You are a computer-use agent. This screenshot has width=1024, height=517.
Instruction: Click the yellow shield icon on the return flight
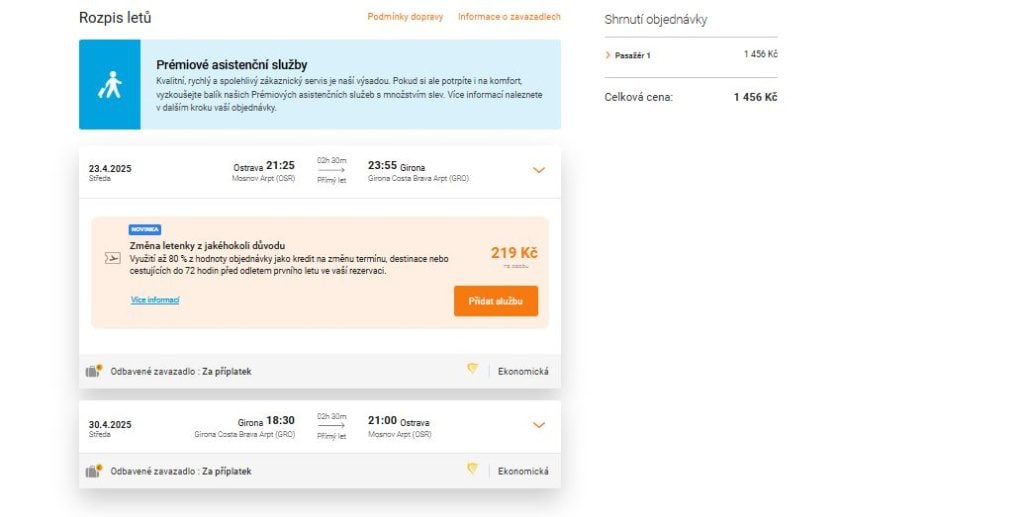pos(472,469)
